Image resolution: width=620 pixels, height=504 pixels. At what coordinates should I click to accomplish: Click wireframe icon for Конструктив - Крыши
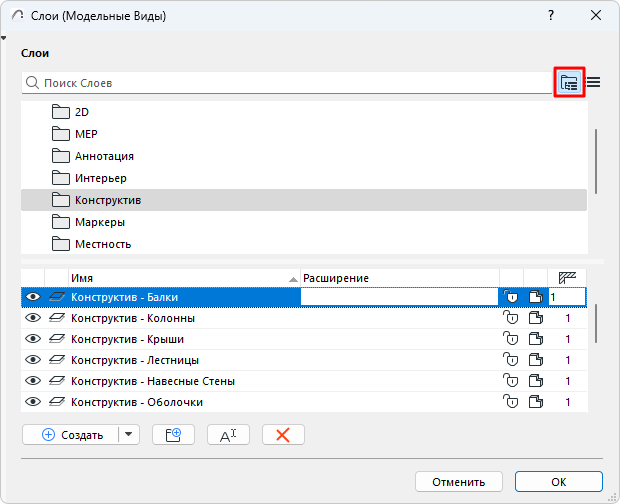536,339
